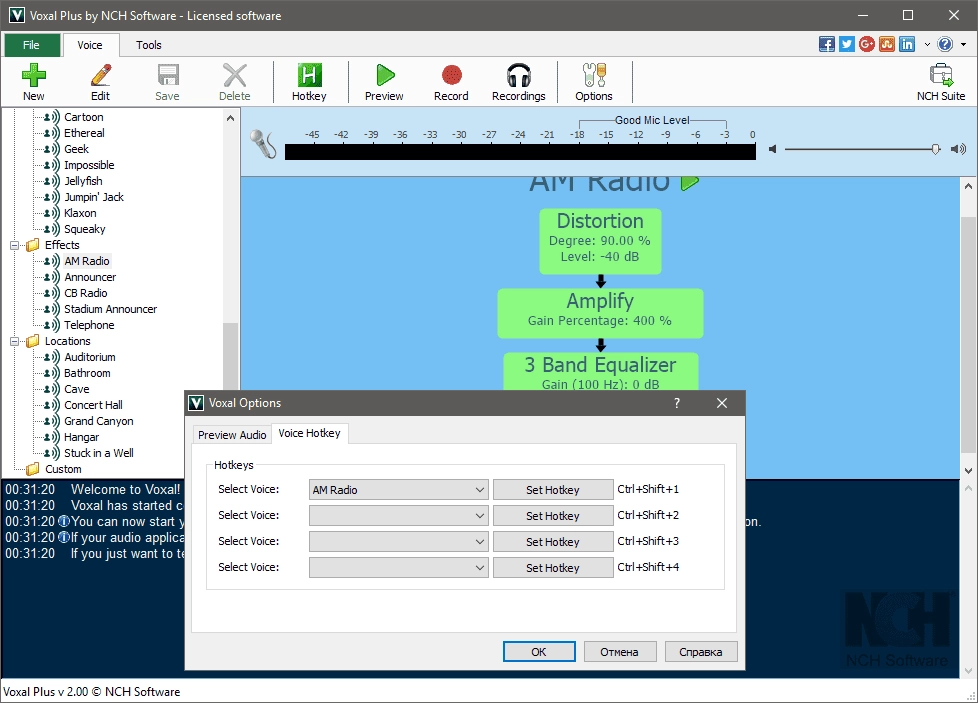The width and height of the screenshot is (978, 703).
Task: Start voice Preview from the toolbar
Action: (x=384, y=82)
